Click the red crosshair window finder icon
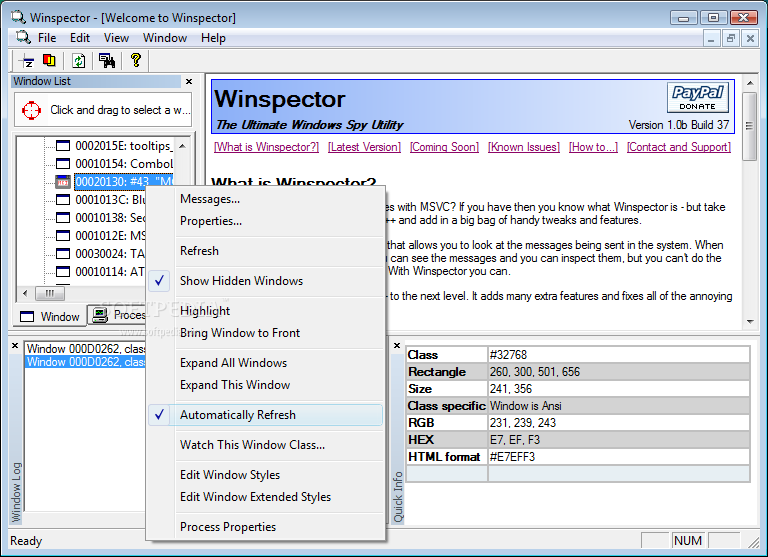768x557 pixels. click(x=33, y=110)
